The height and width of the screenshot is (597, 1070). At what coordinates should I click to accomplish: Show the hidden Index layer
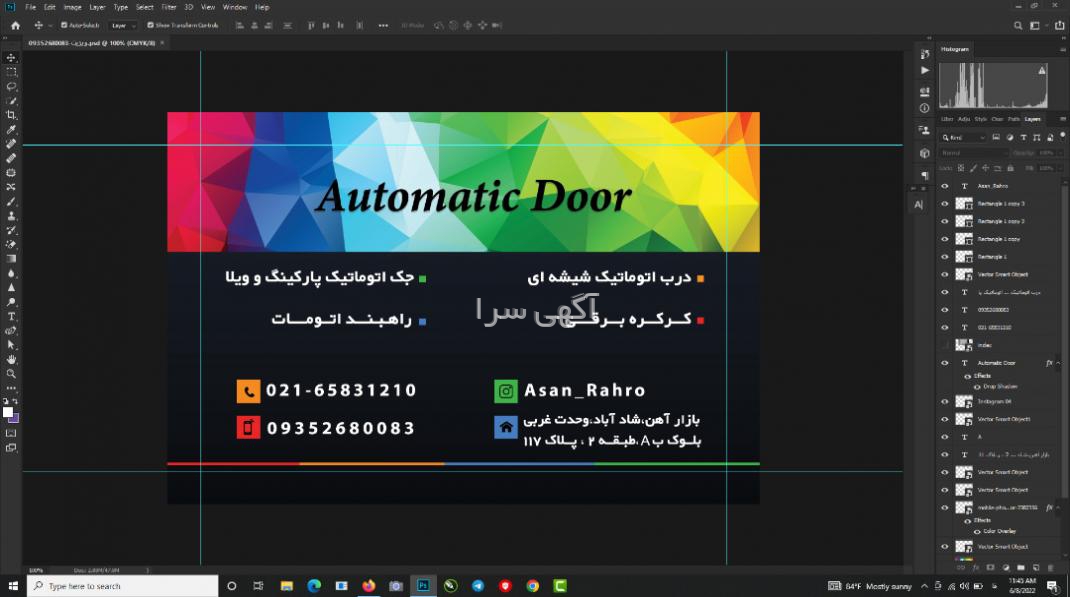tap(944, 345)
